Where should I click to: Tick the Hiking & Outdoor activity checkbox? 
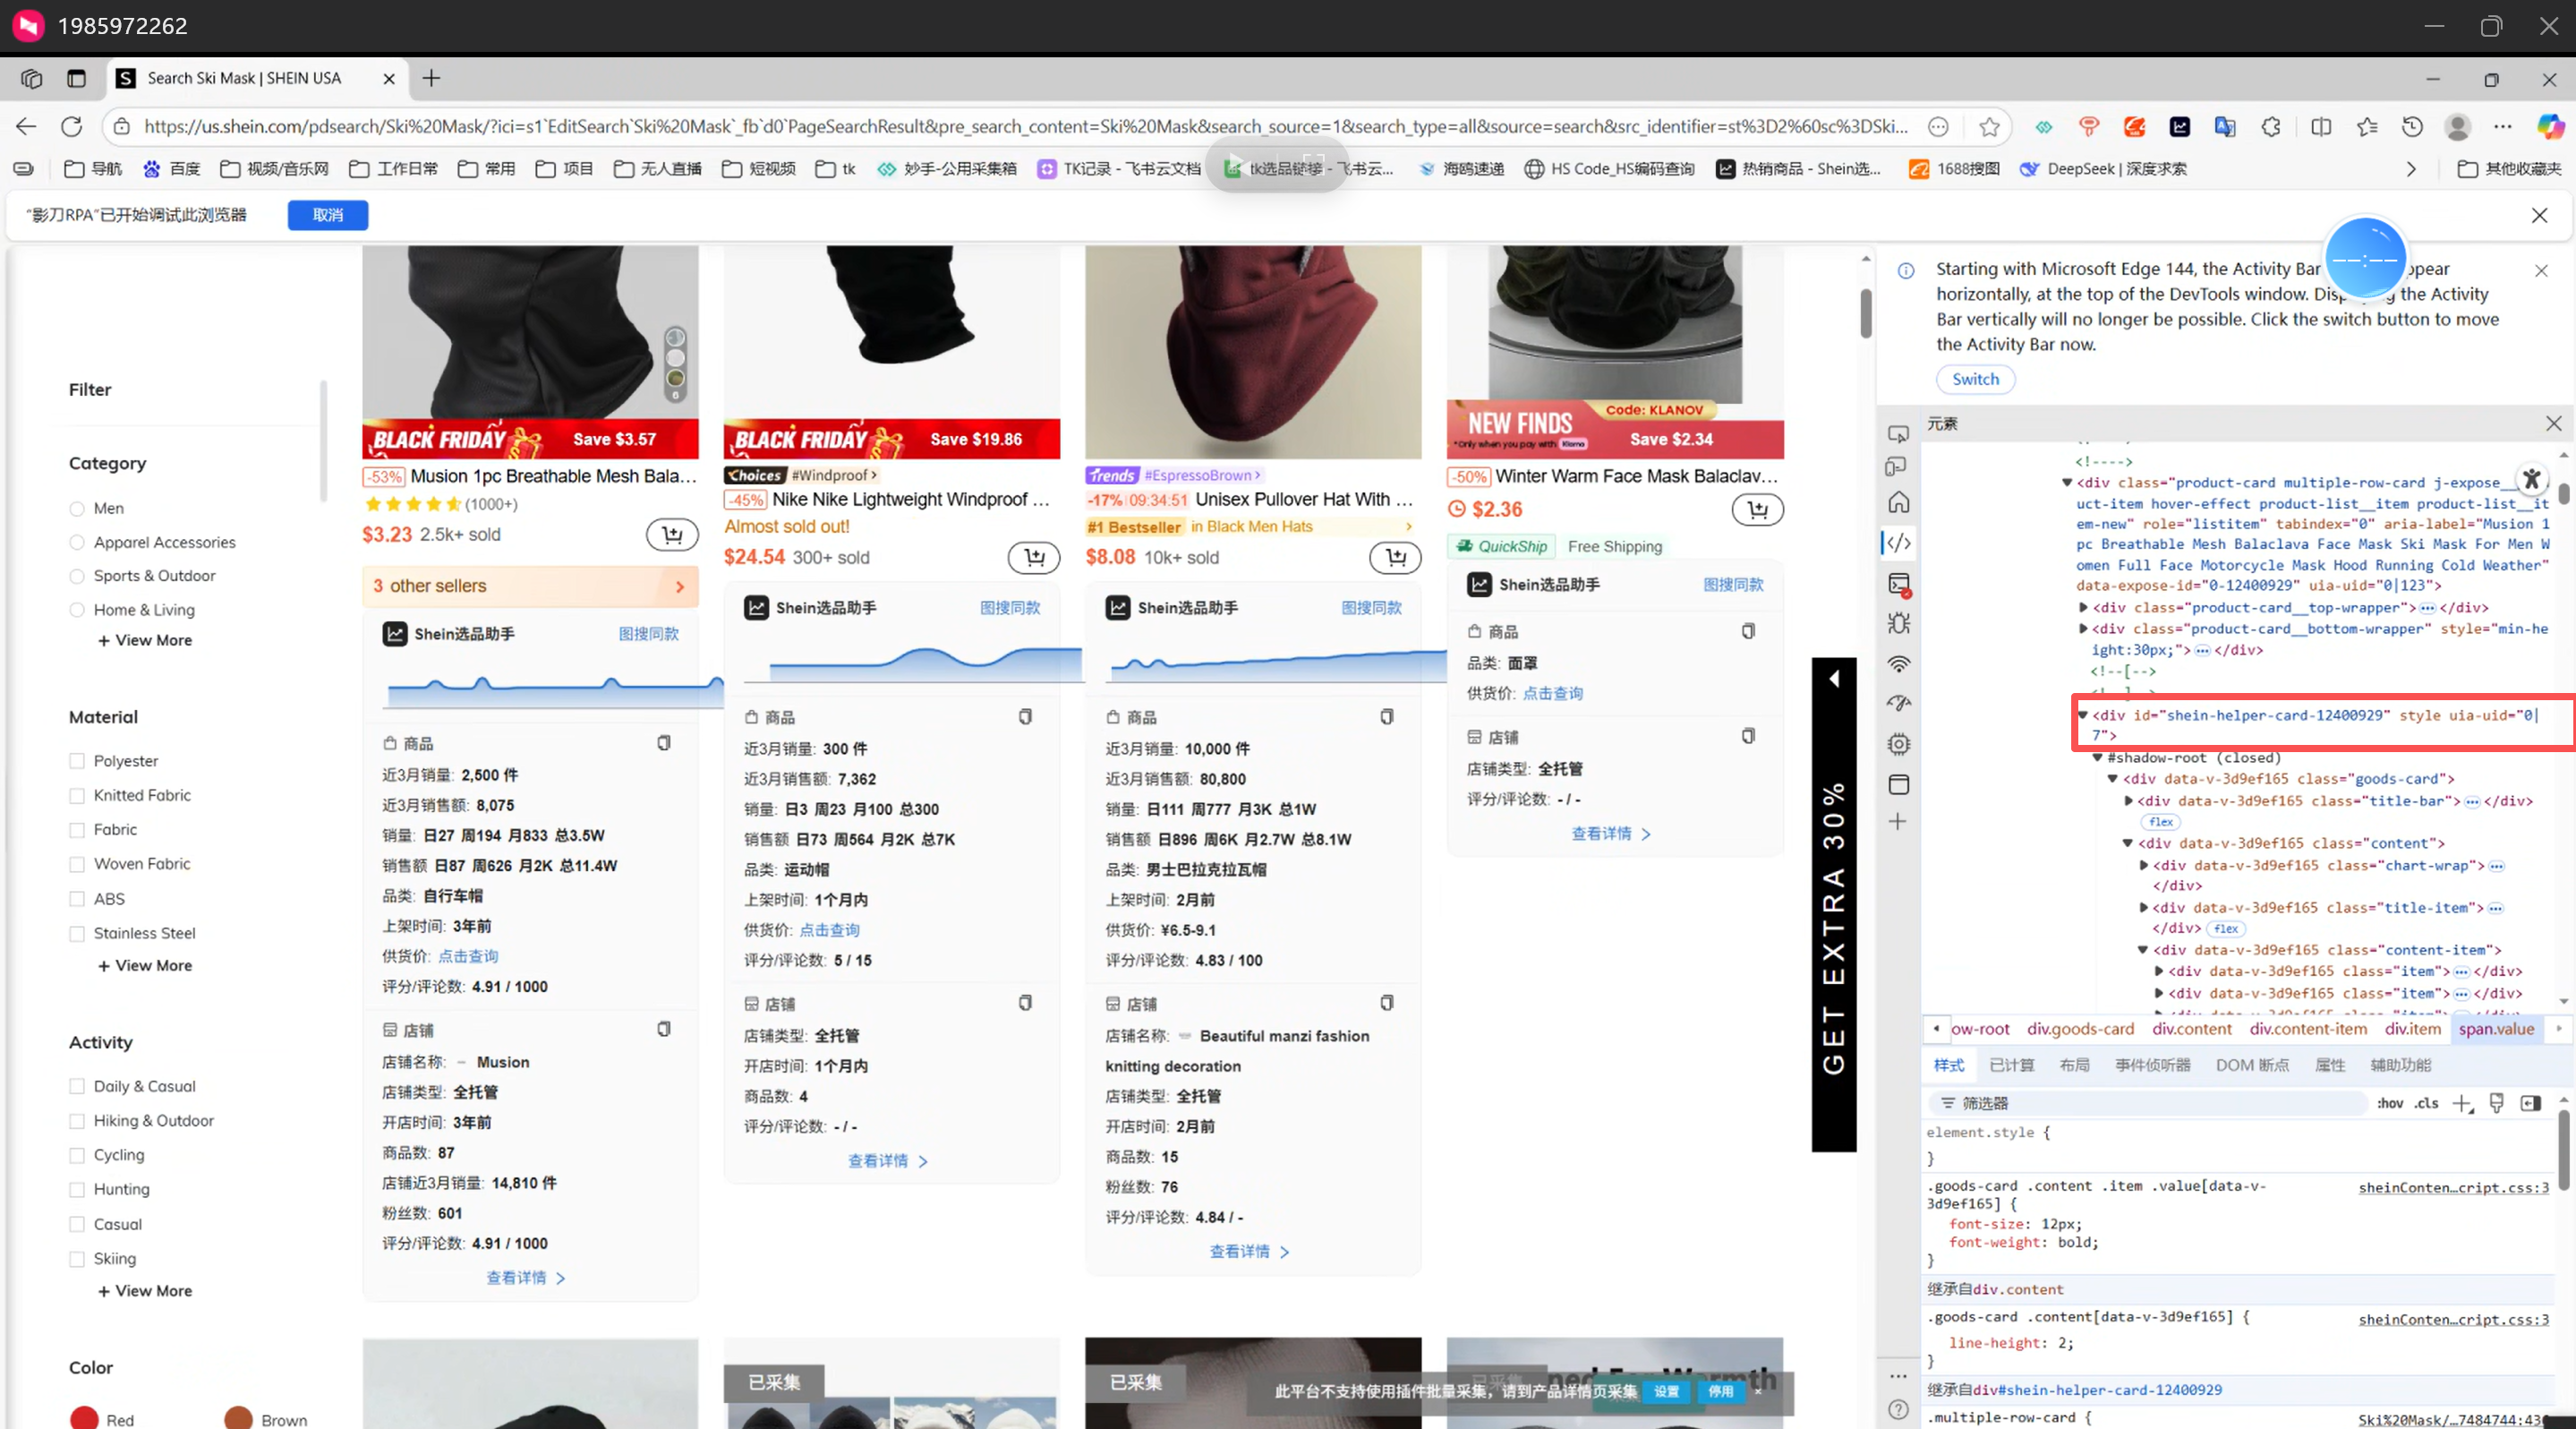(77, 1122)
